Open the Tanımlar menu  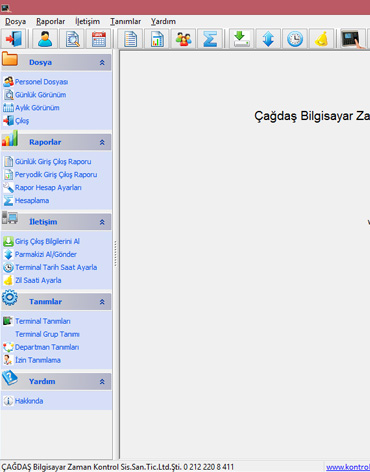(x=126, y=22)
